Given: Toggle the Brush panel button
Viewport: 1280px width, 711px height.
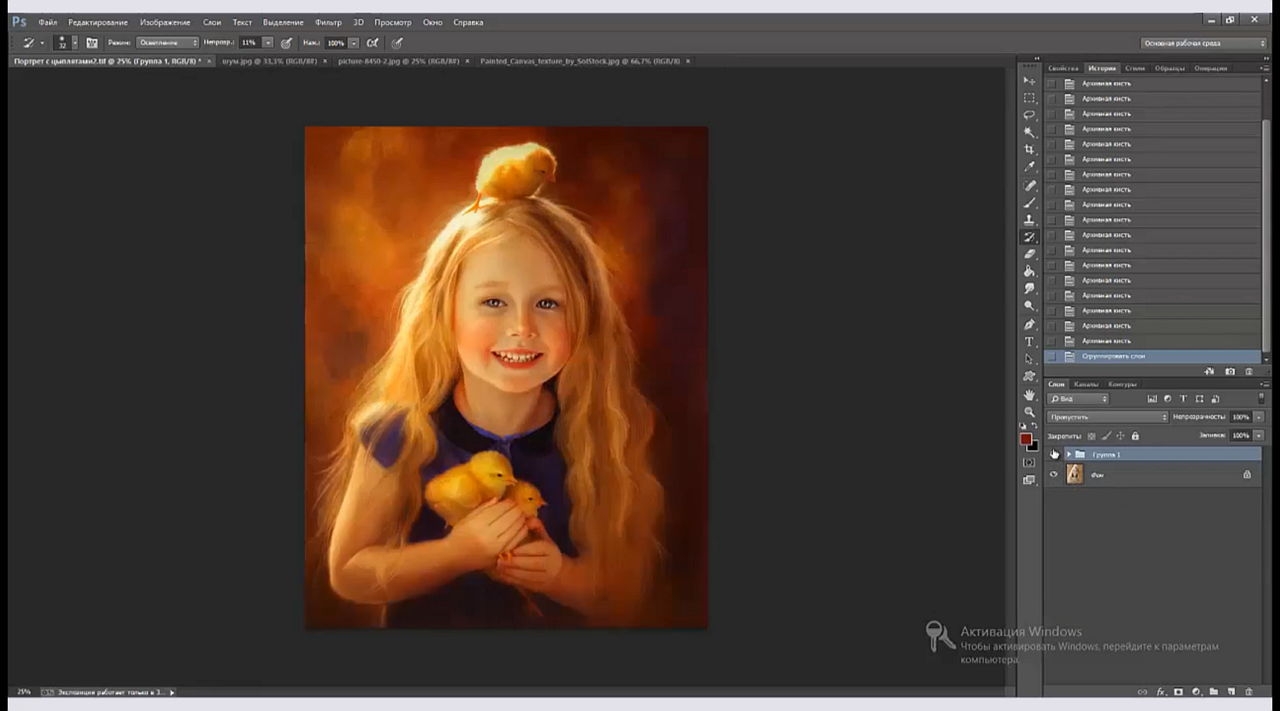Looking at the screenshot, I should pyautogui.click(x=92, y=43).
